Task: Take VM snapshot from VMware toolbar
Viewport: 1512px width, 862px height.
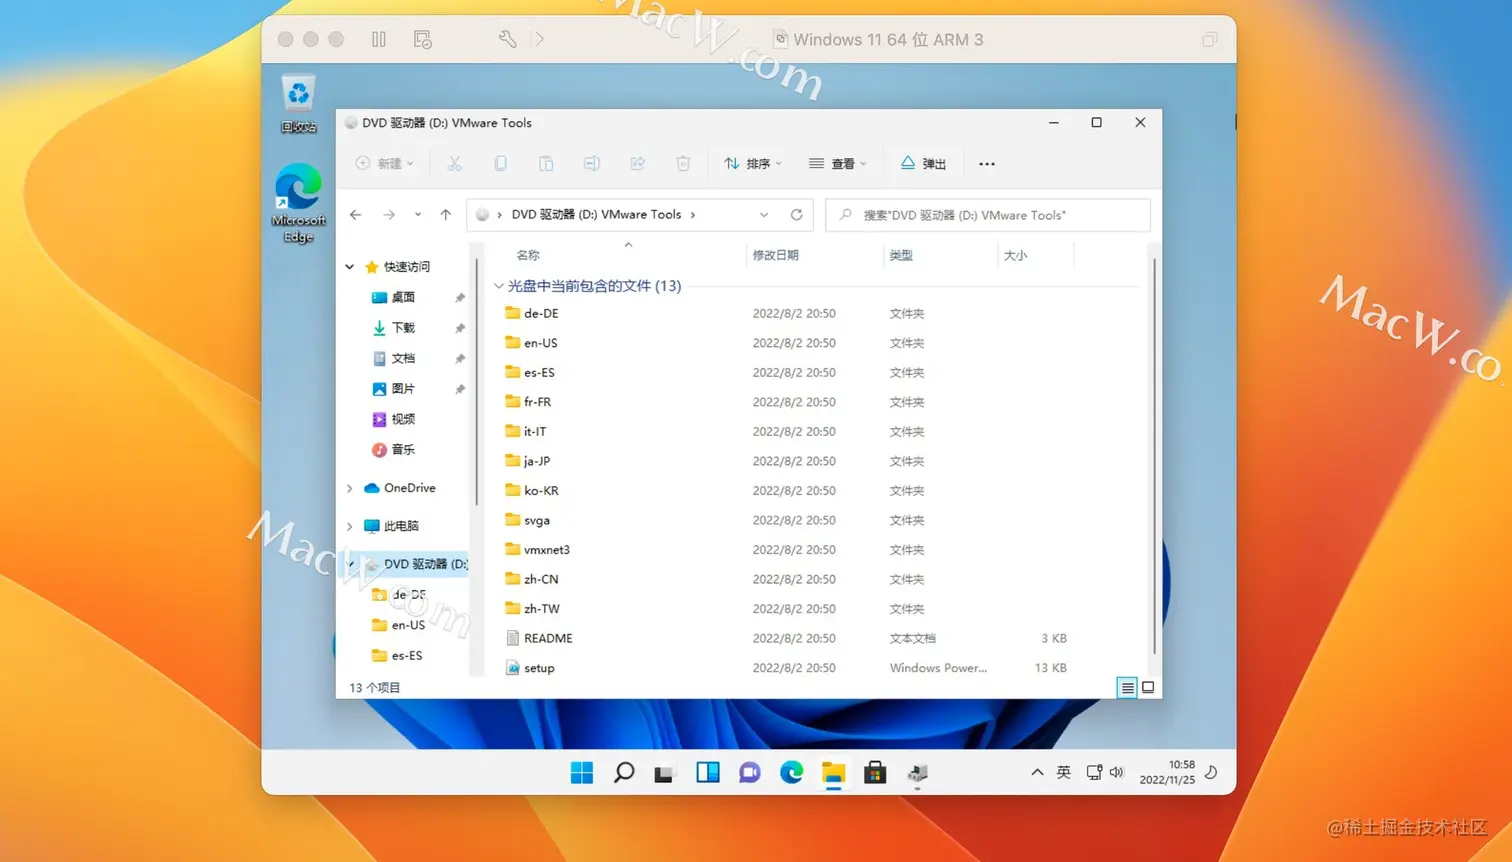Action: click(x=423, y=39)
